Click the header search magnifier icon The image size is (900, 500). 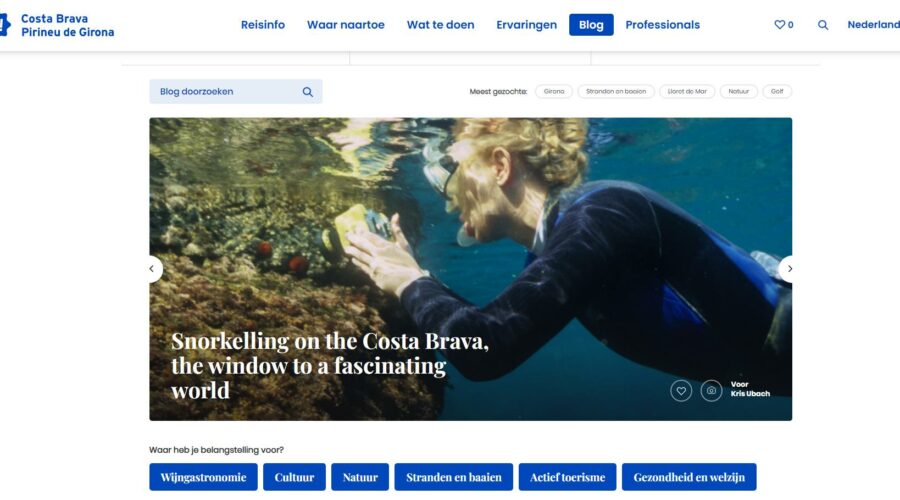pos(823,25)
